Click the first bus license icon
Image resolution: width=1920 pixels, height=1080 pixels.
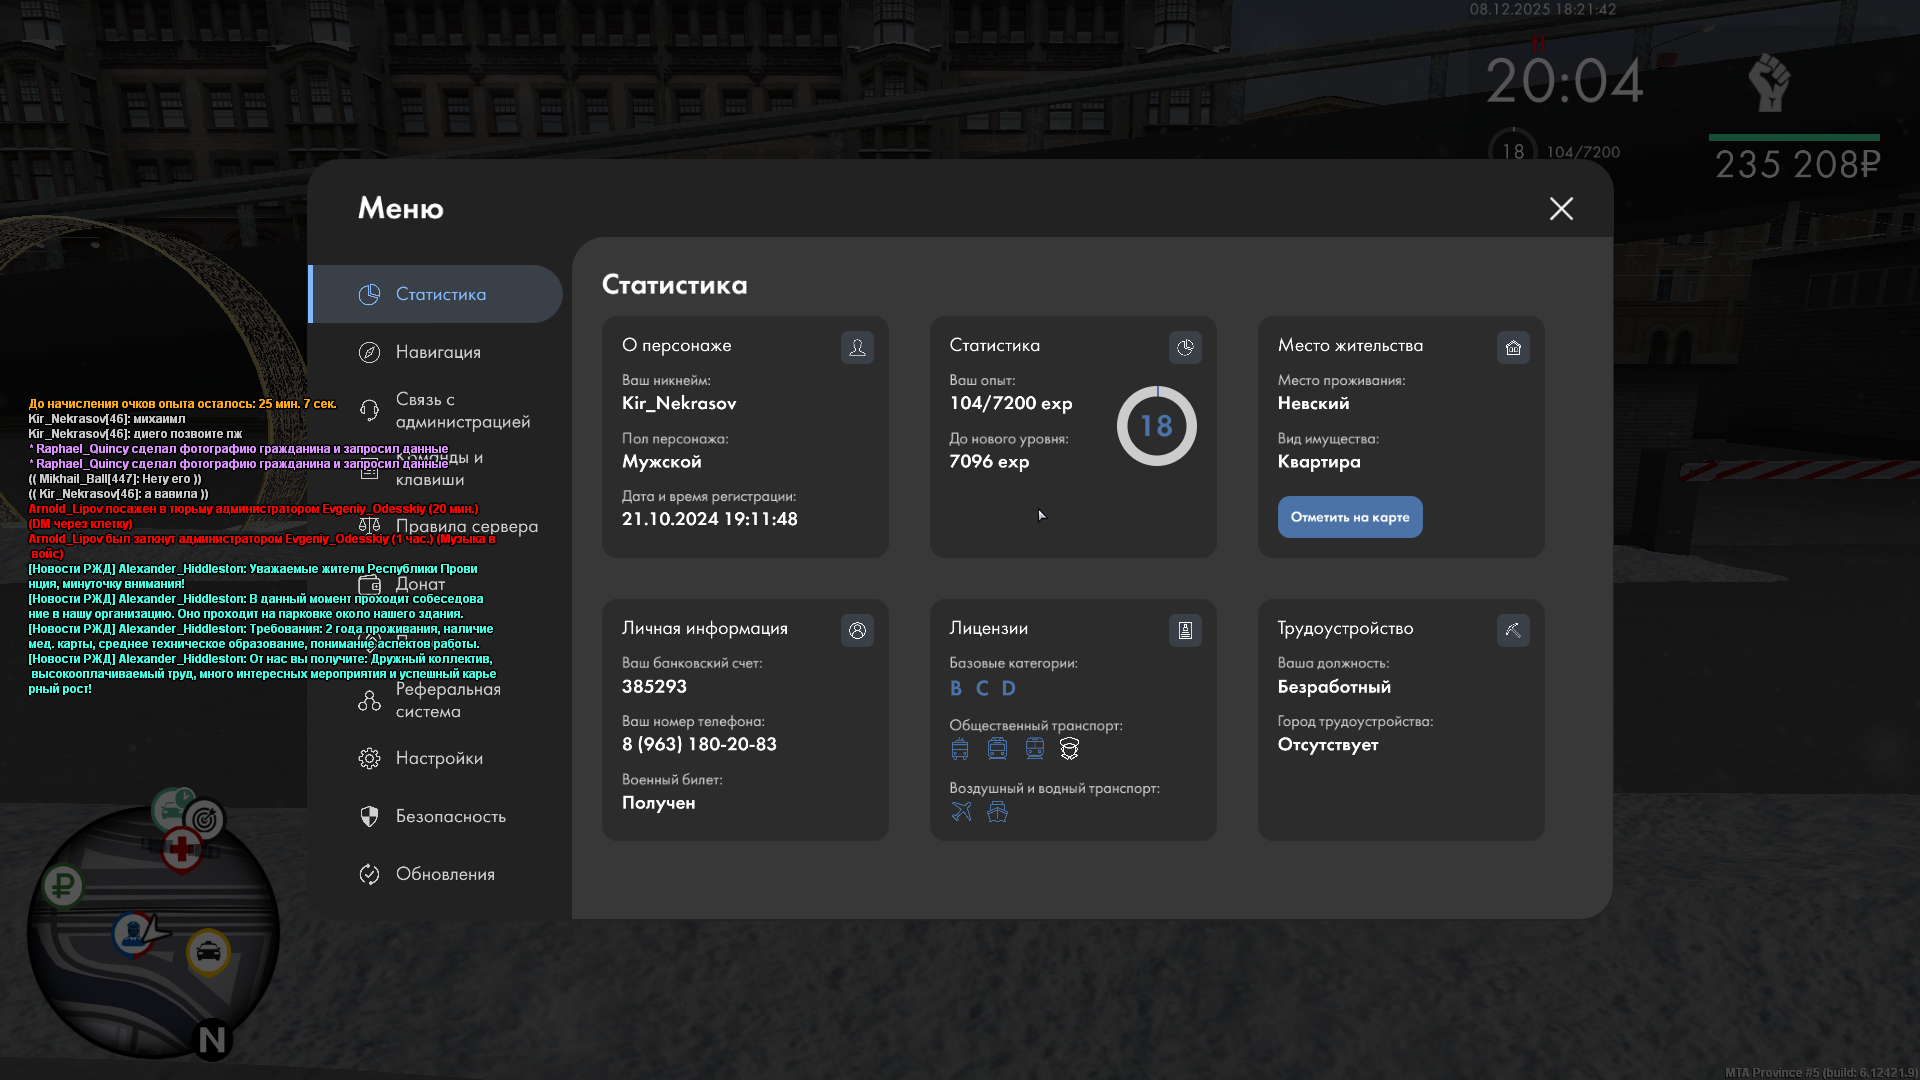960,749
